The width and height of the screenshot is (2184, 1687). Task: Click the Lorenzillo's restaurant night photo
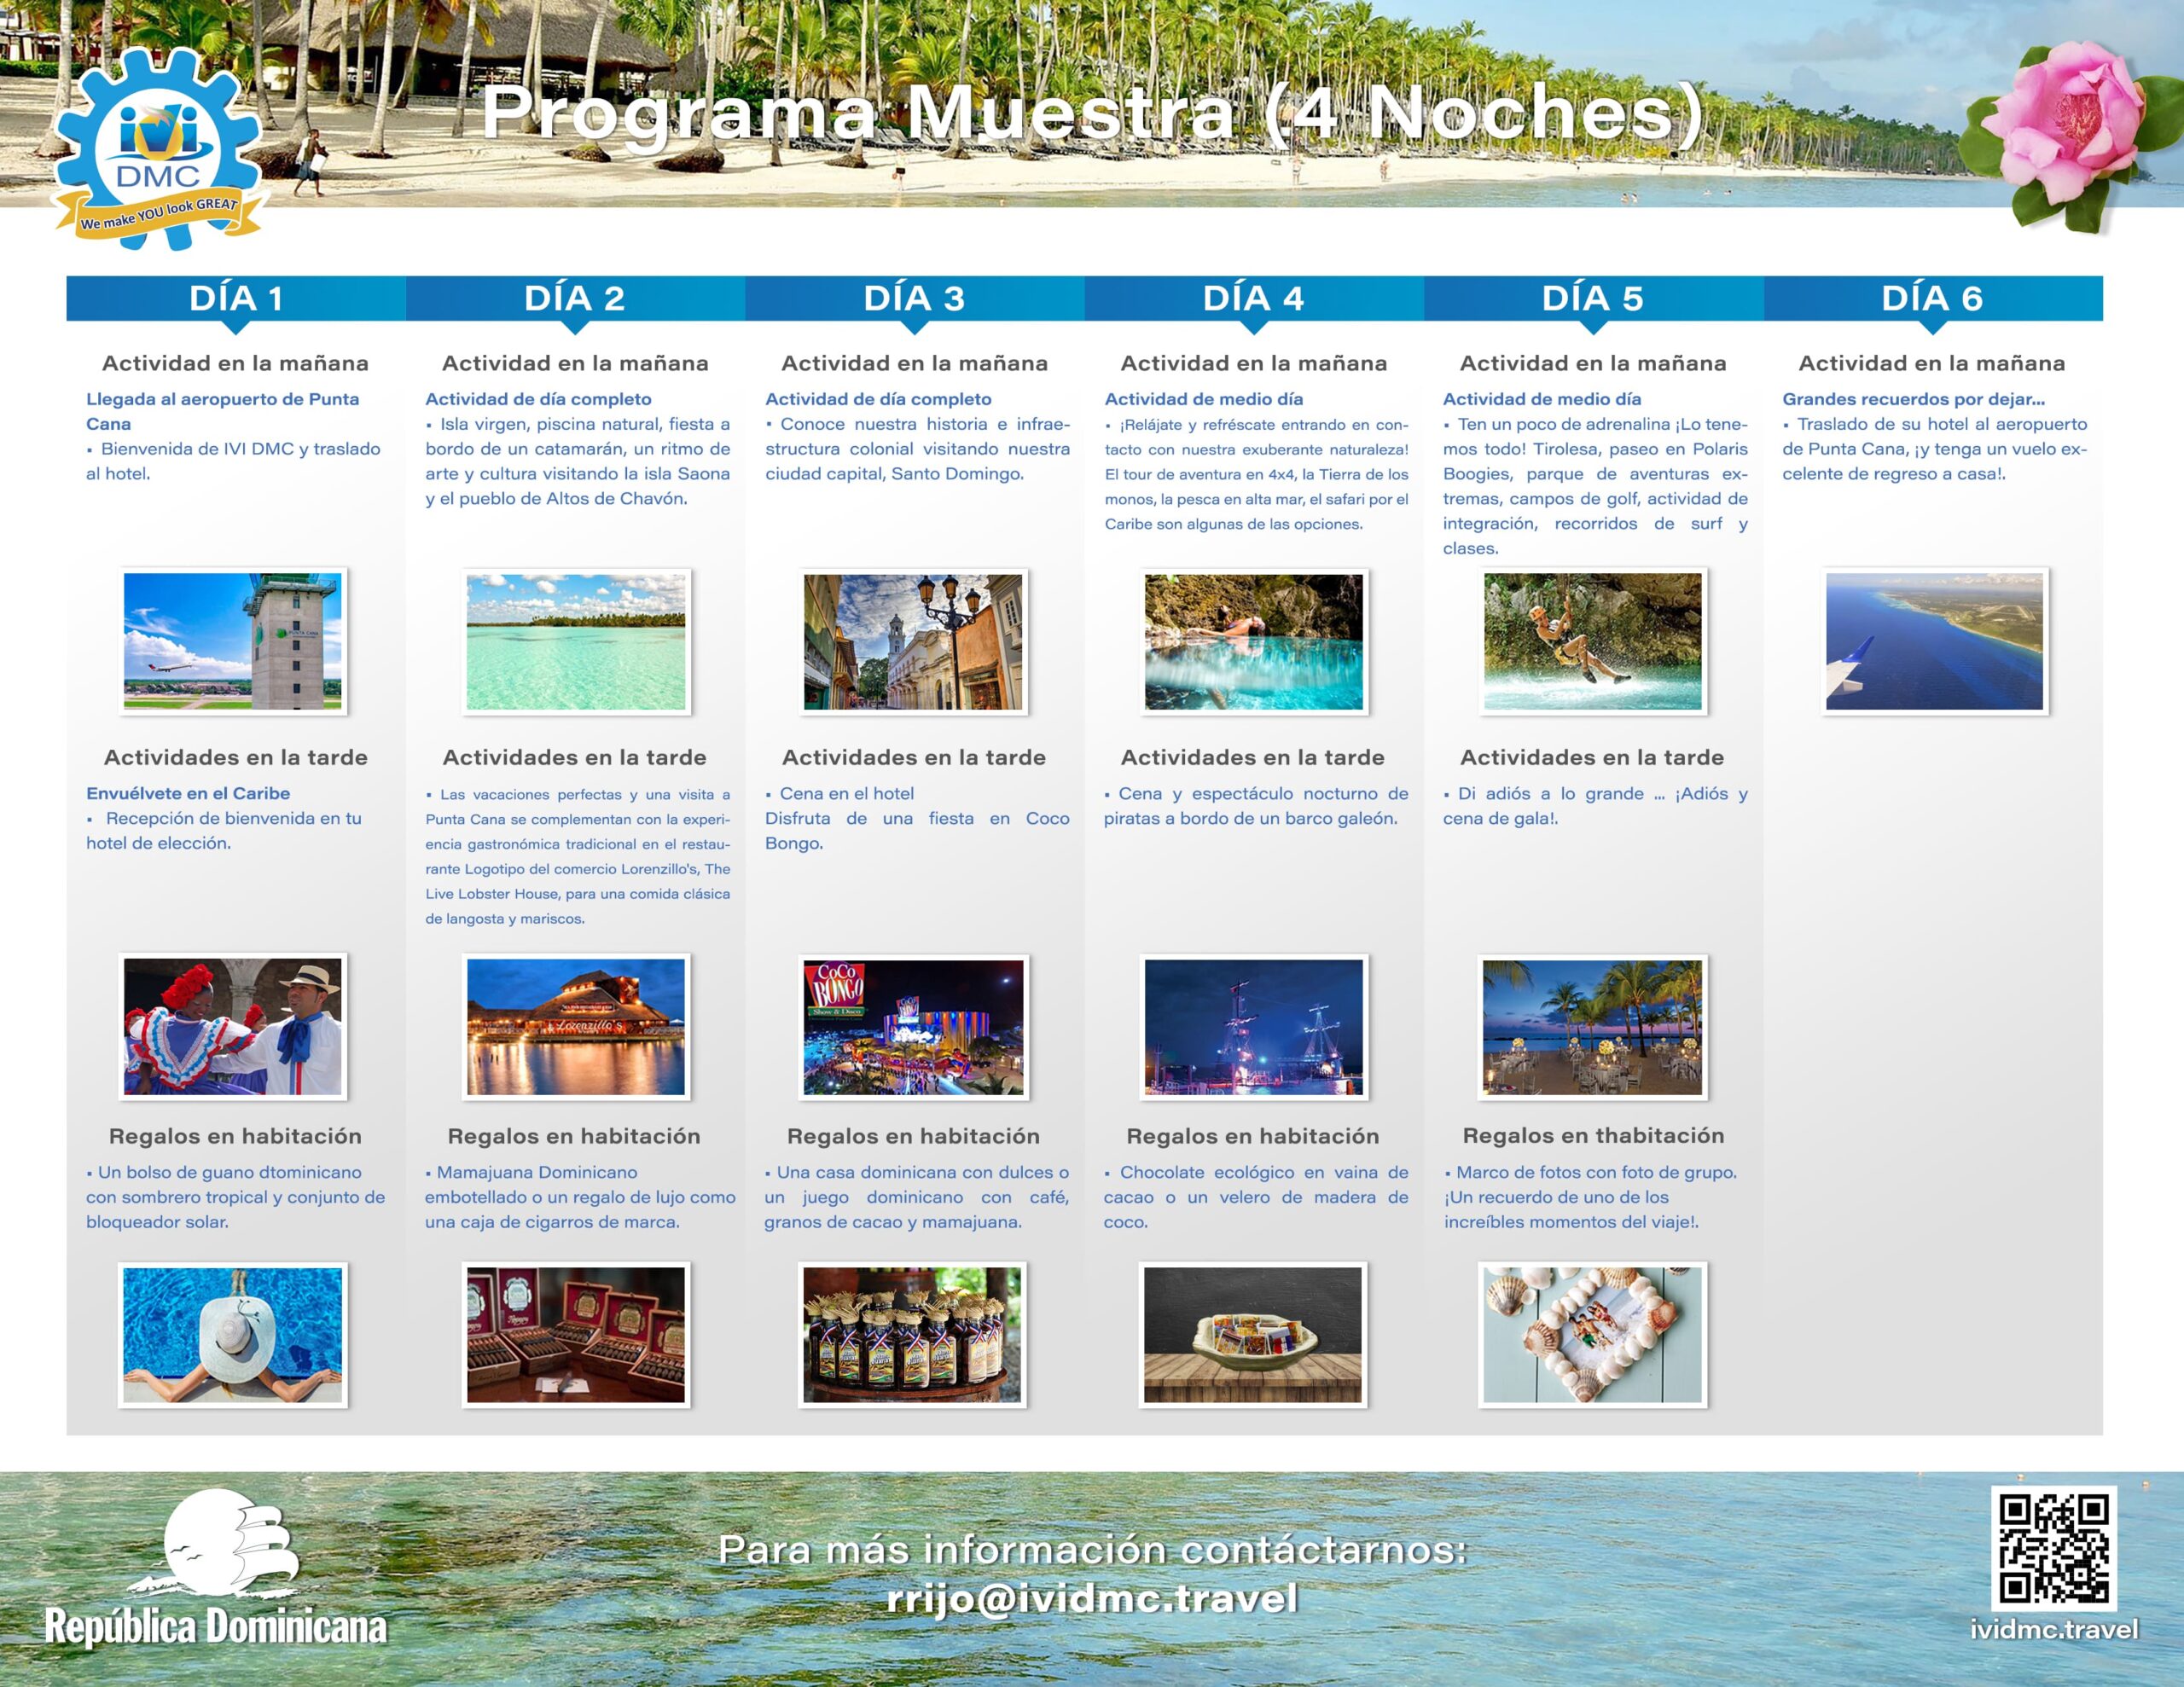576,1027
